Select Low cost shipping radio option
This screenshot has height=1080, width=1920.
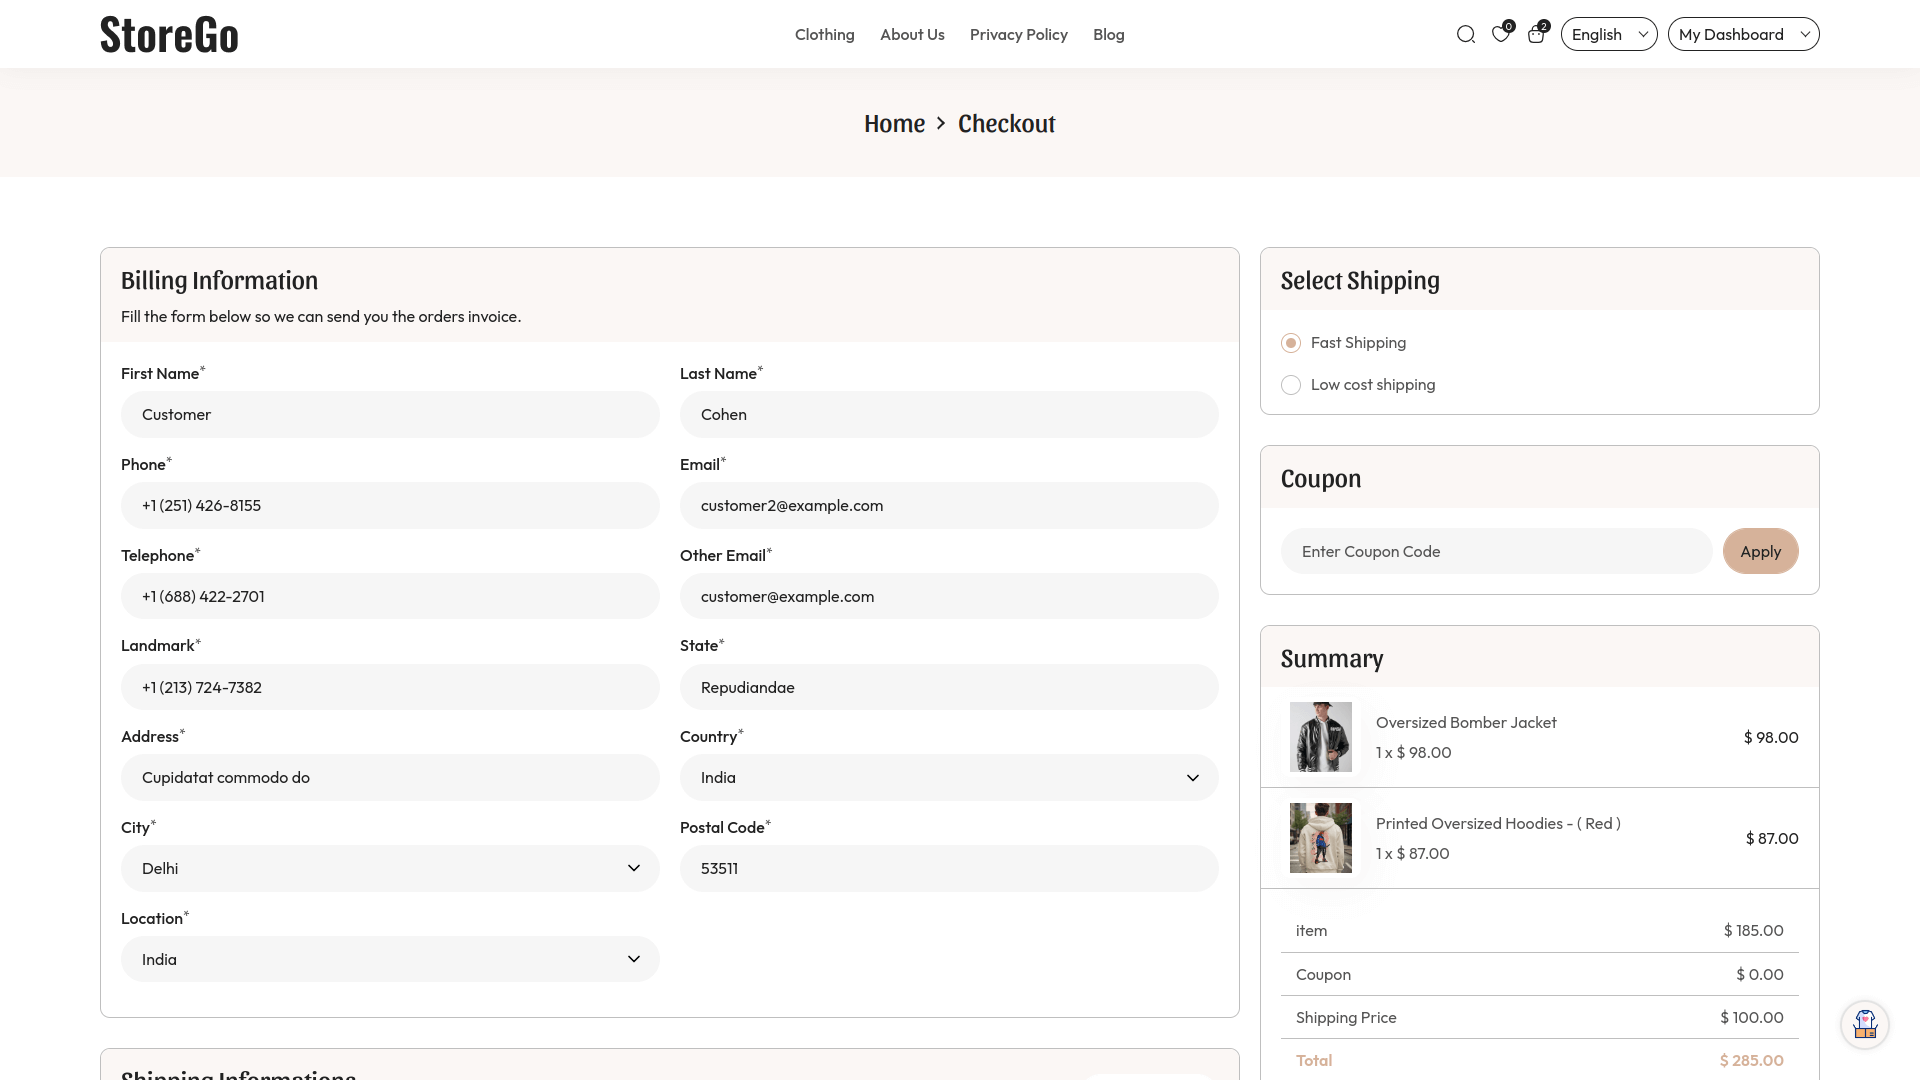(x=1291, y=385)
